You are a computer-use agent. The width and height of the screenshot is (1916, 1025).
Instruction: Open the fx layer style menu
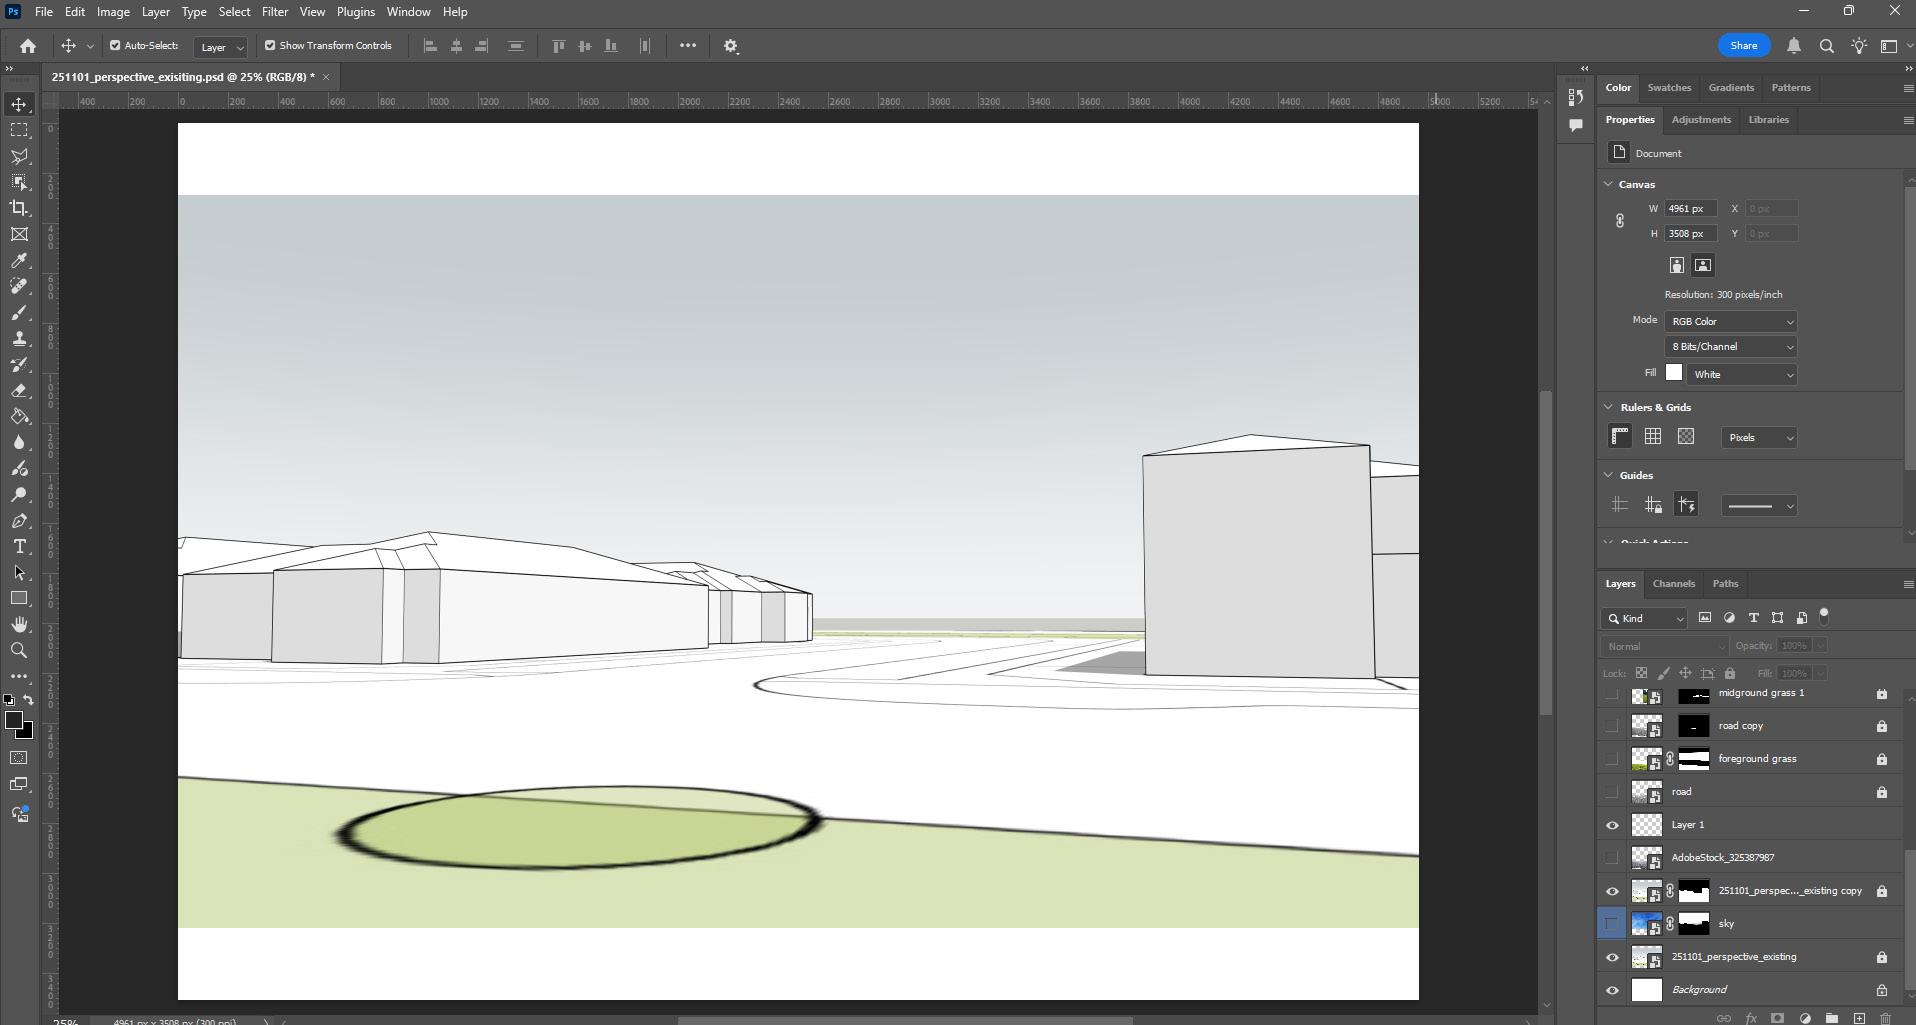(1750, 1019)
